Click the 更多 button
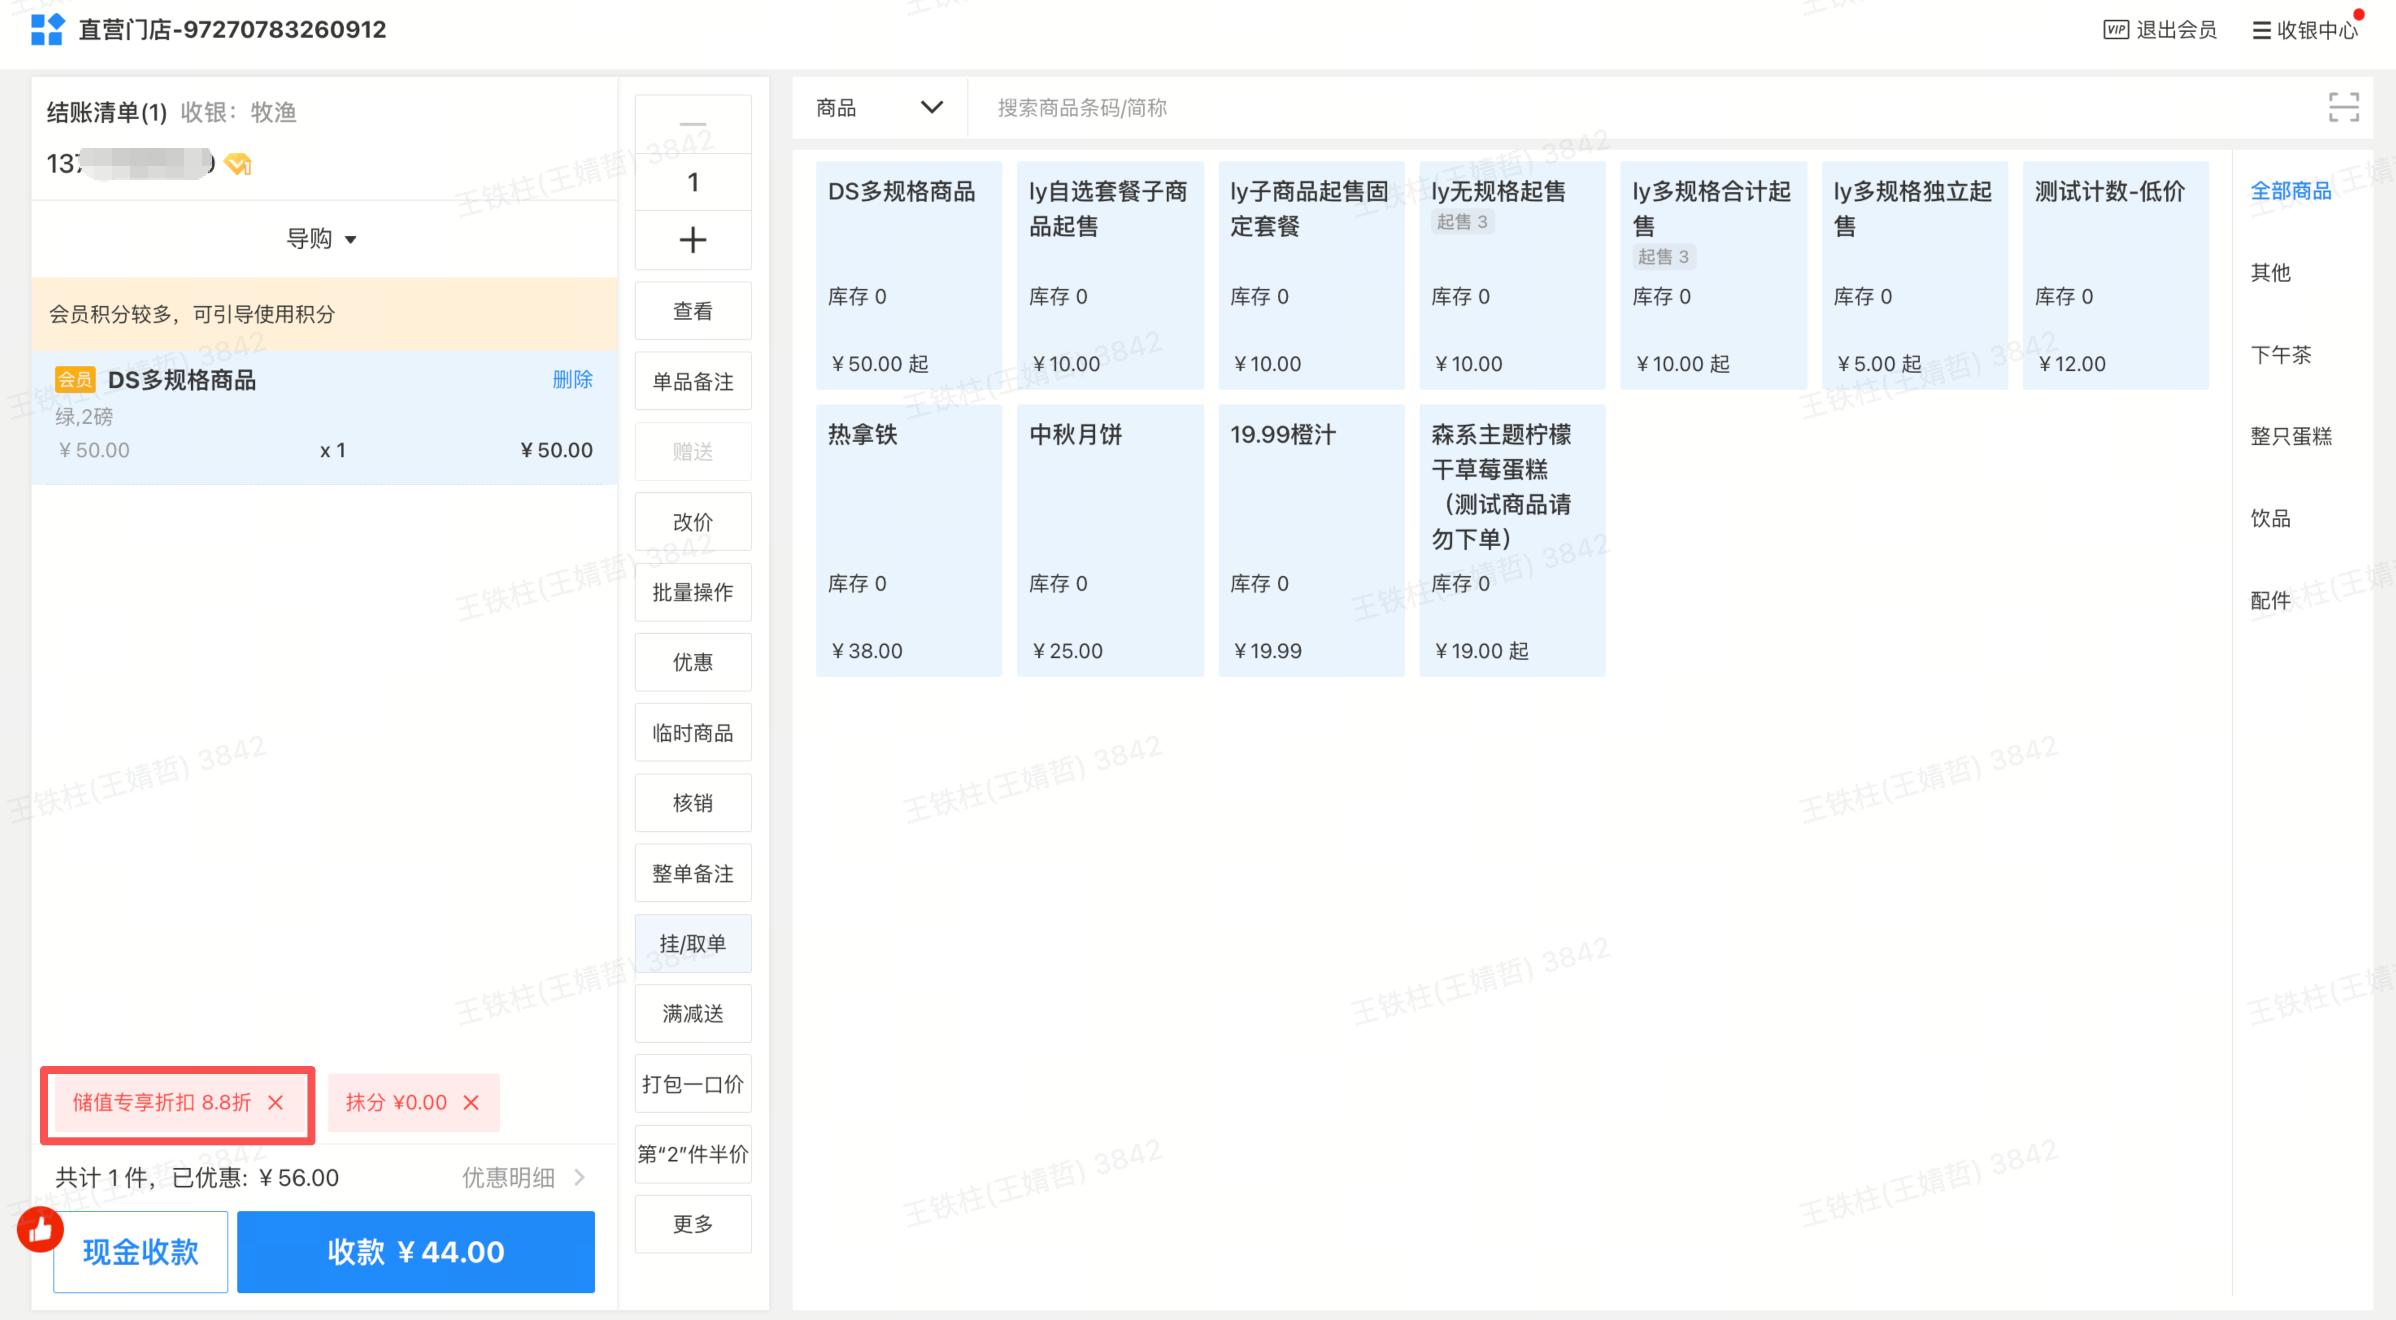2396x1320 pixels. coord(693,1224)
